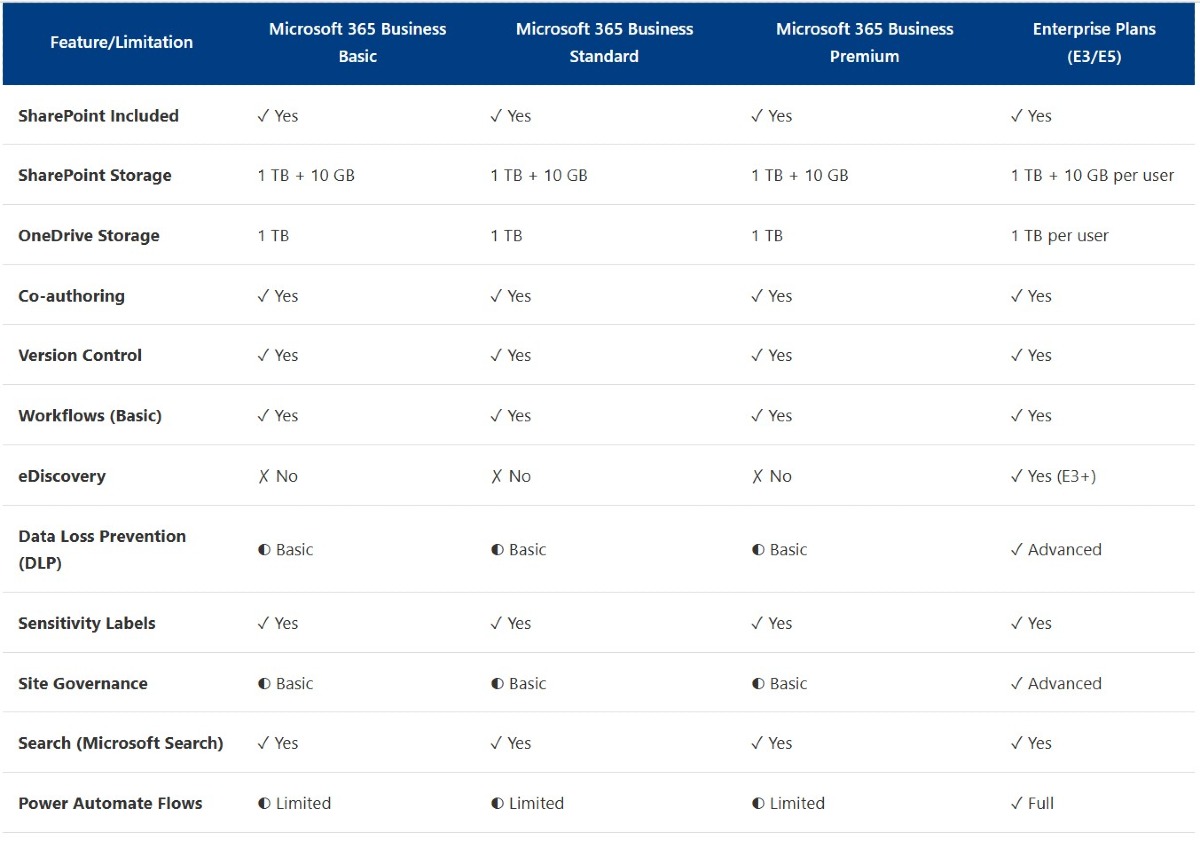Image resolution: width=1200 pixels, height=841 pixels.
Task: Click the half-circle icon for DLP under Business Basic
Action: click(x=264, y=549)
